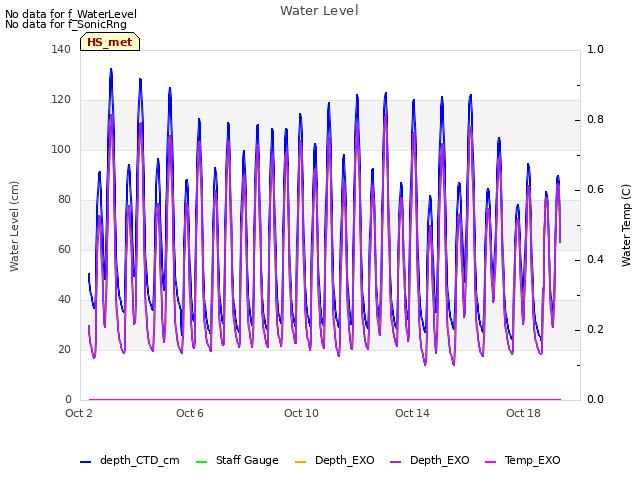Click the Water Level chart title
Viewport: 640px width, 480px height.
click(x=319, y=11)
